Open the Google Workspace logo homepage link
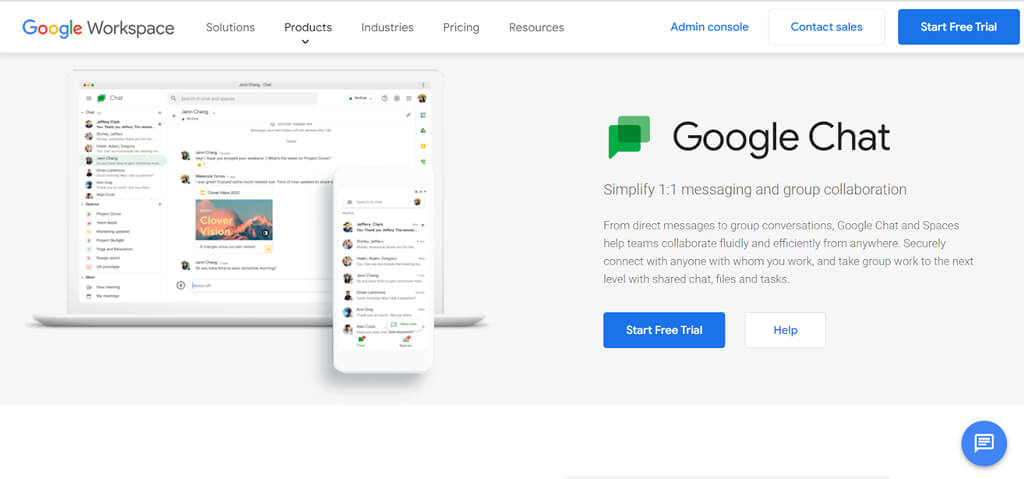 coord(98,28)
